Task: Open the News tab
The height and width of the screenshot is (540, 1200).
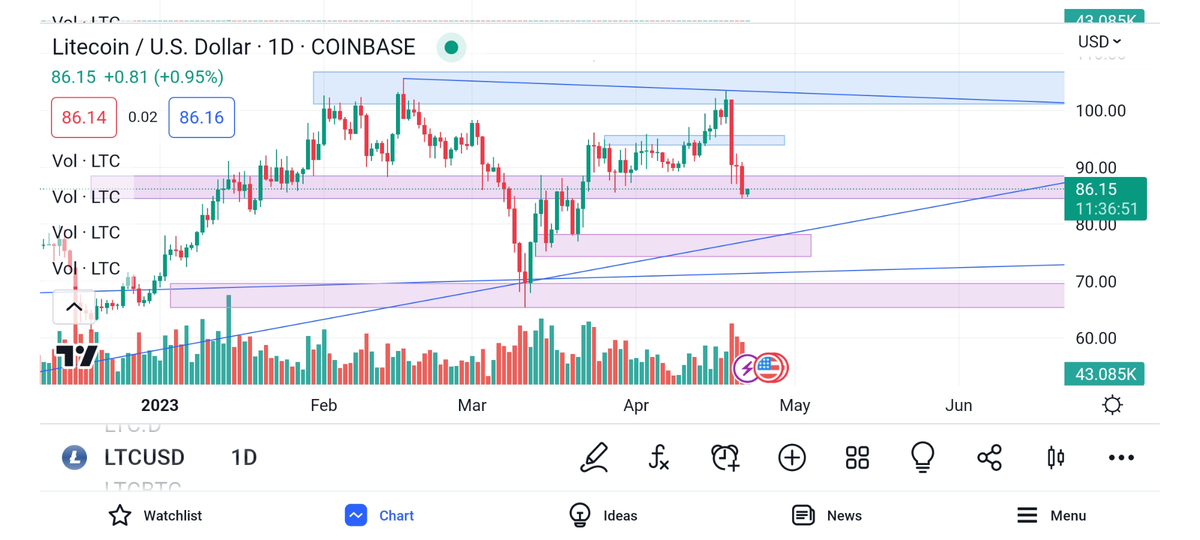Action: click(x=827, y=516)
